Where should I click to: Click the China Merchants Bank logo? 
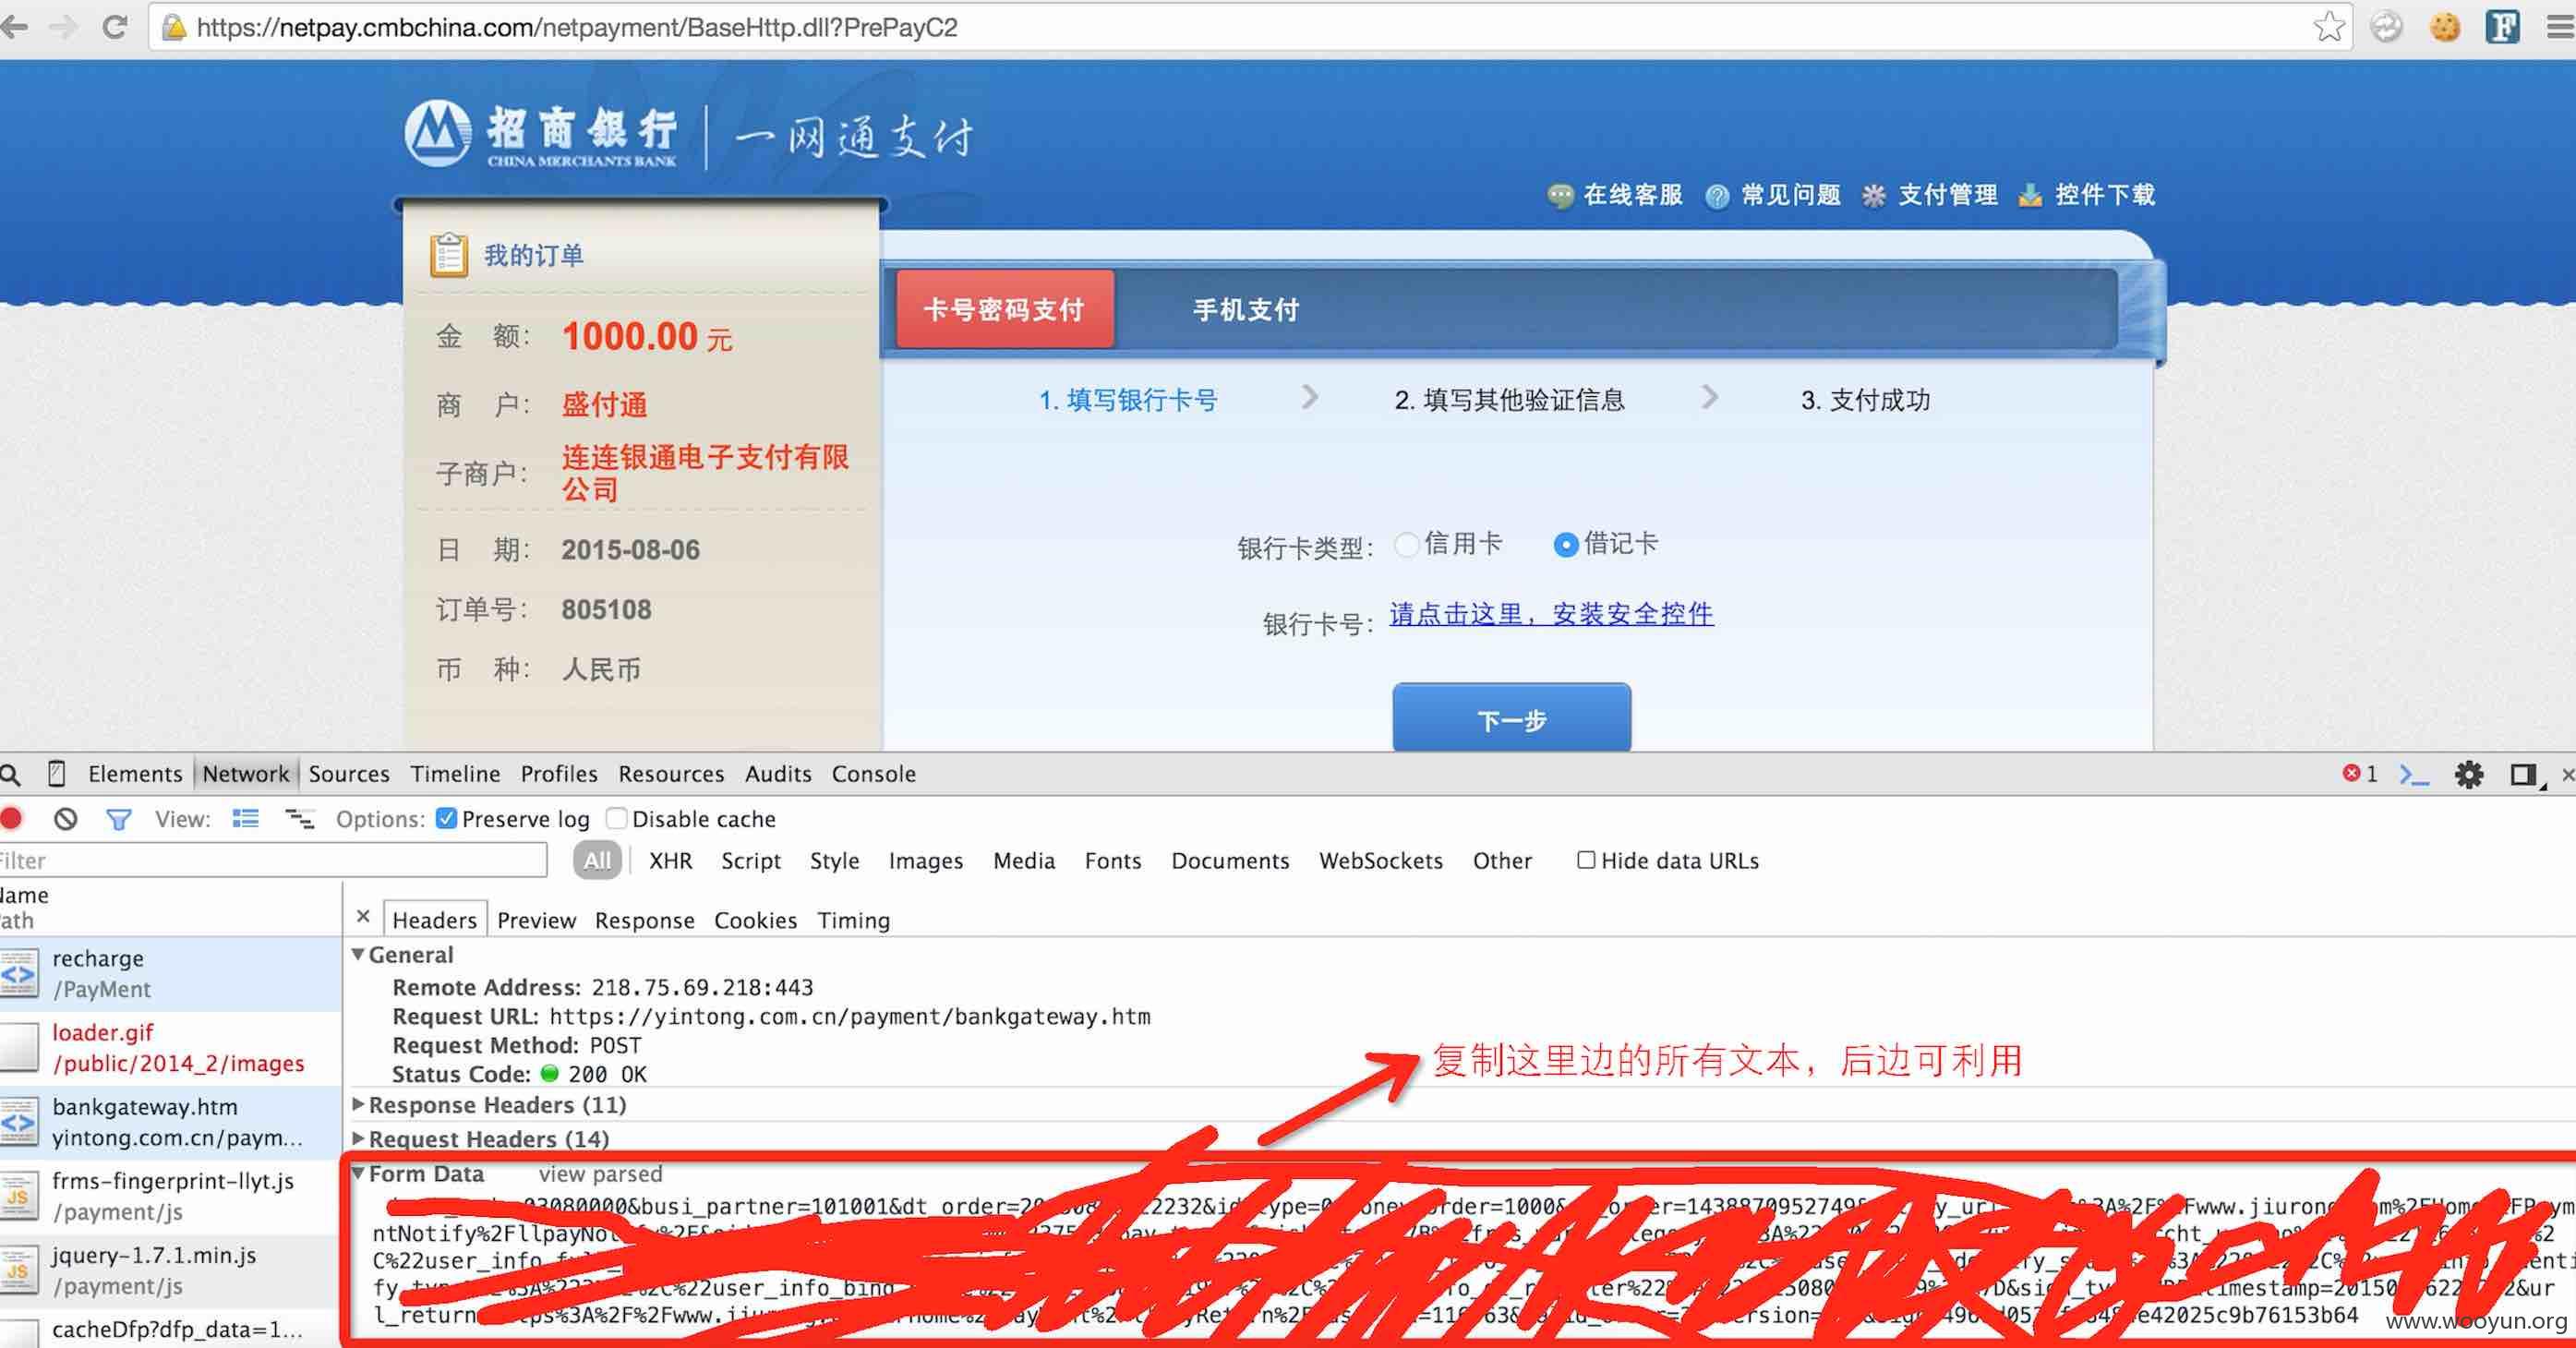click(541, 133)
